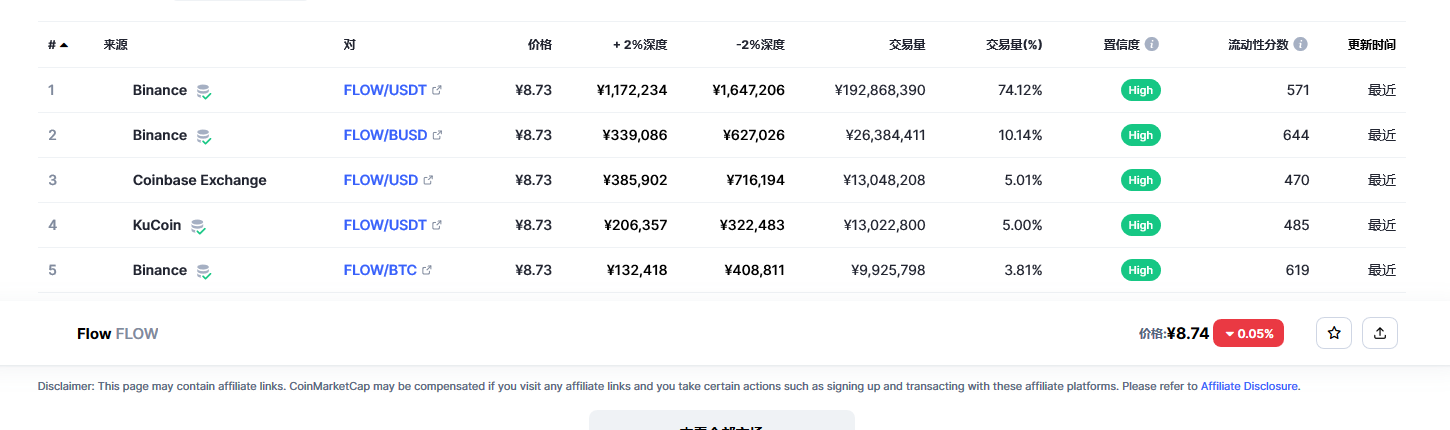Click the share upload icon button
Viewport: 1450px width, 430px height.
tap(1380, 333)
